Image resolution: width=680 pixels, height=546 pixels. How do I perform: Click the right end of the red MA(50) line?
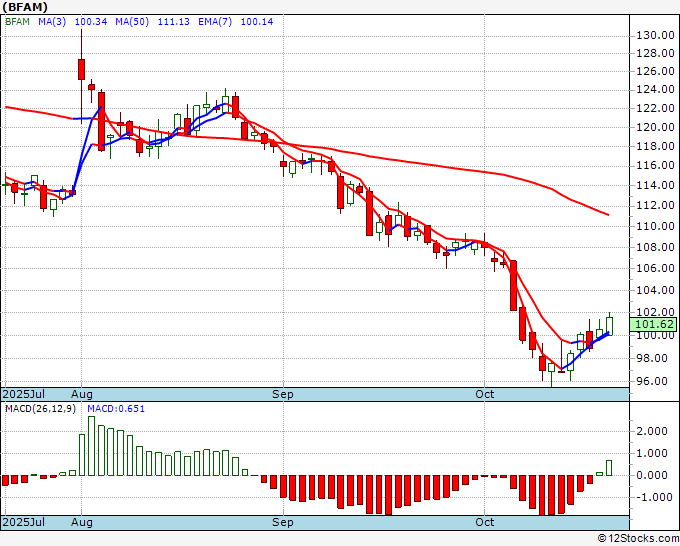tap(608, 214)
